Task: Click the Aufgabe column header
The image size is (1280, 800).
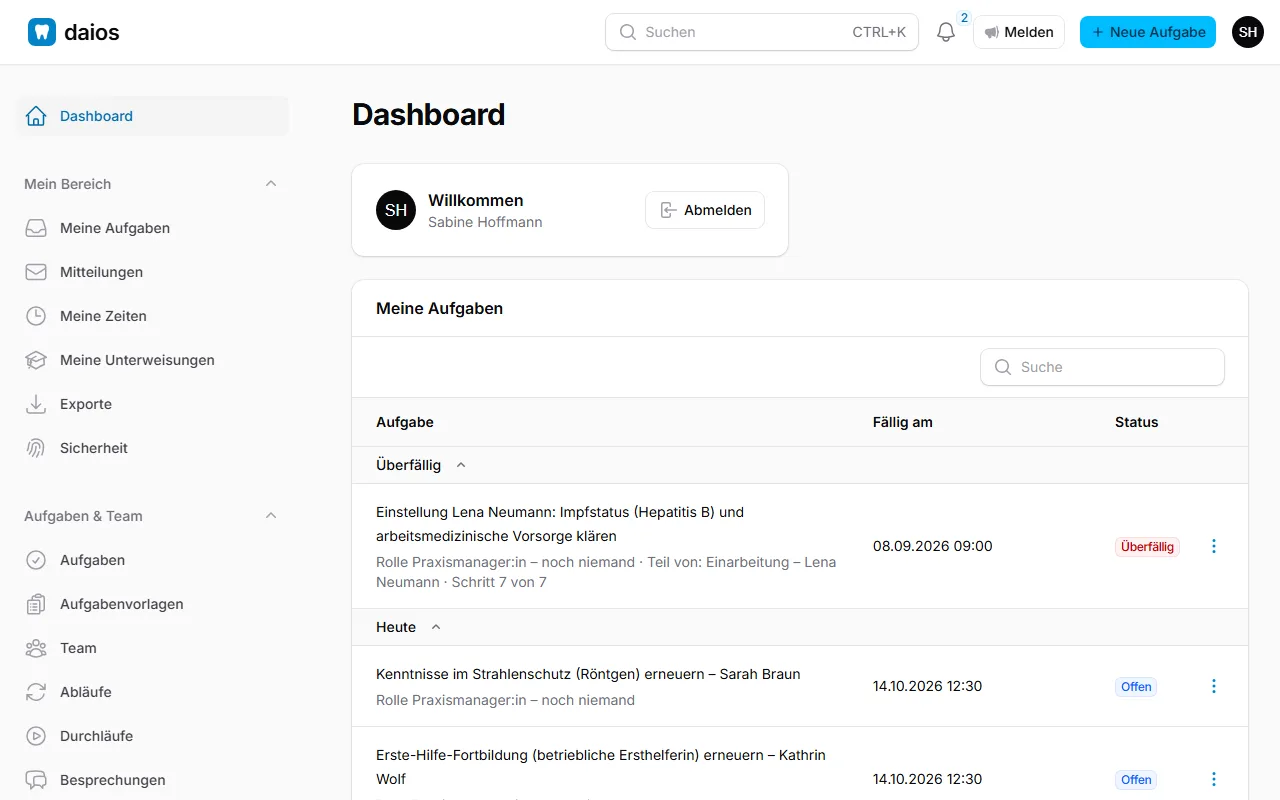Action: click(x=405, y=422)
